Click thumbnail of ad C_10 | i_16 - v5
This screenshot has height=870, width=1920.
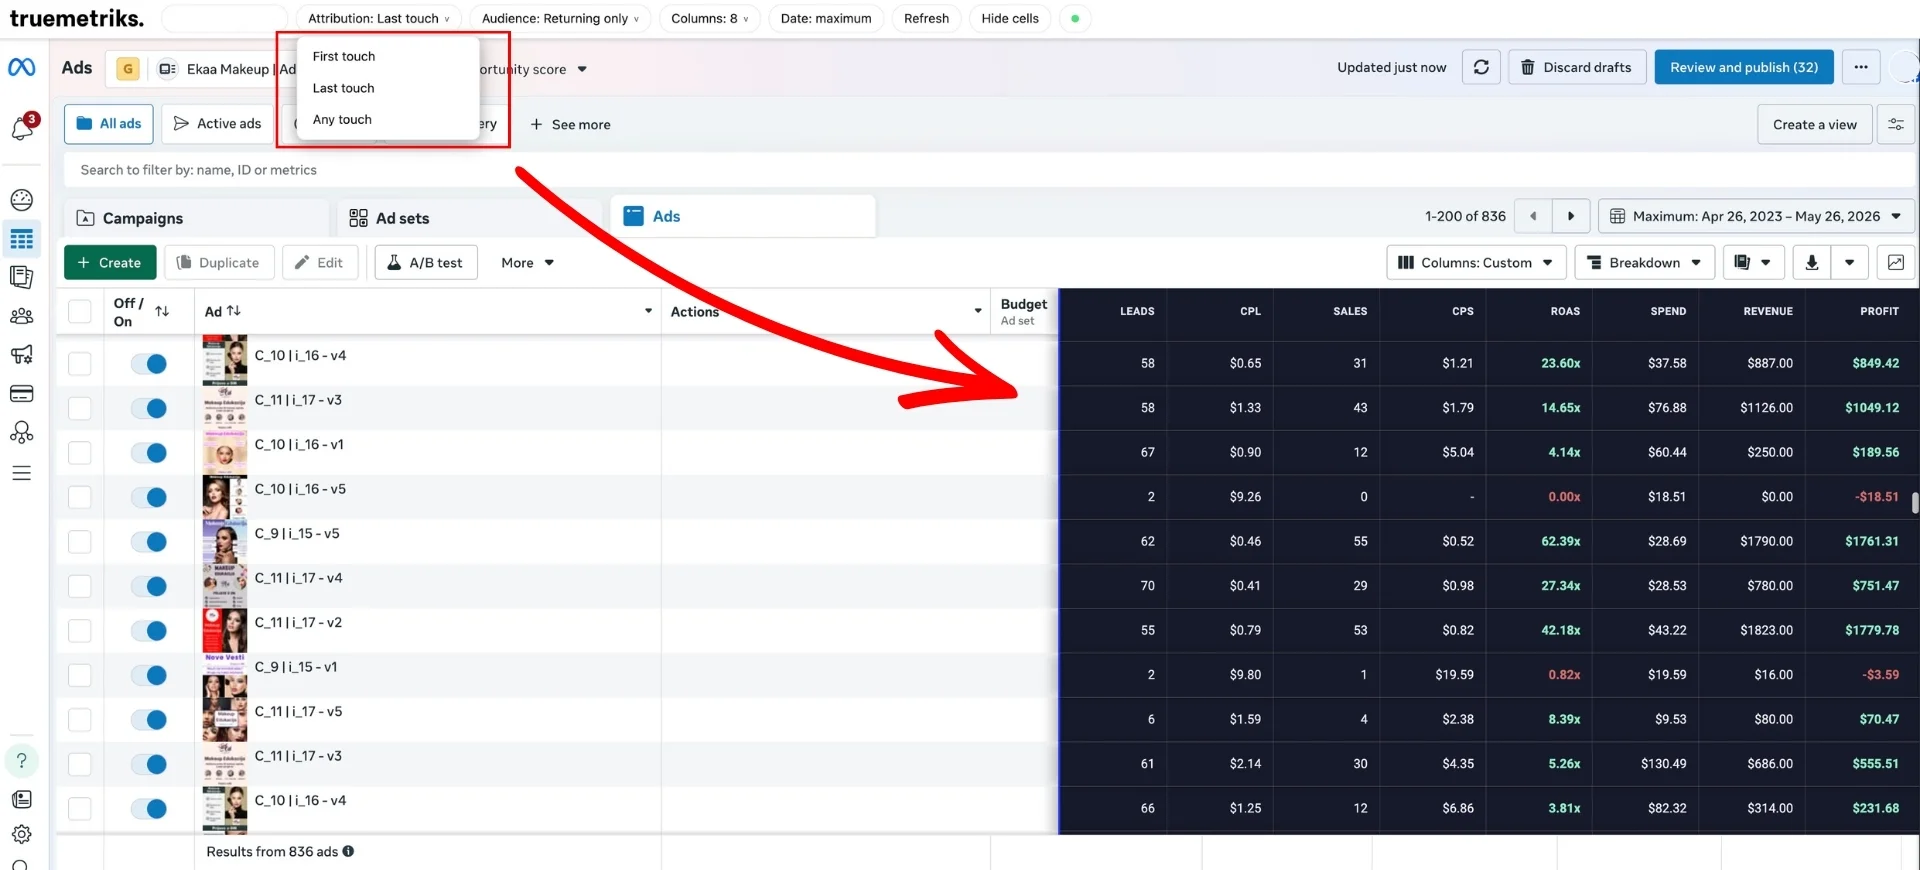click(225, 497)
